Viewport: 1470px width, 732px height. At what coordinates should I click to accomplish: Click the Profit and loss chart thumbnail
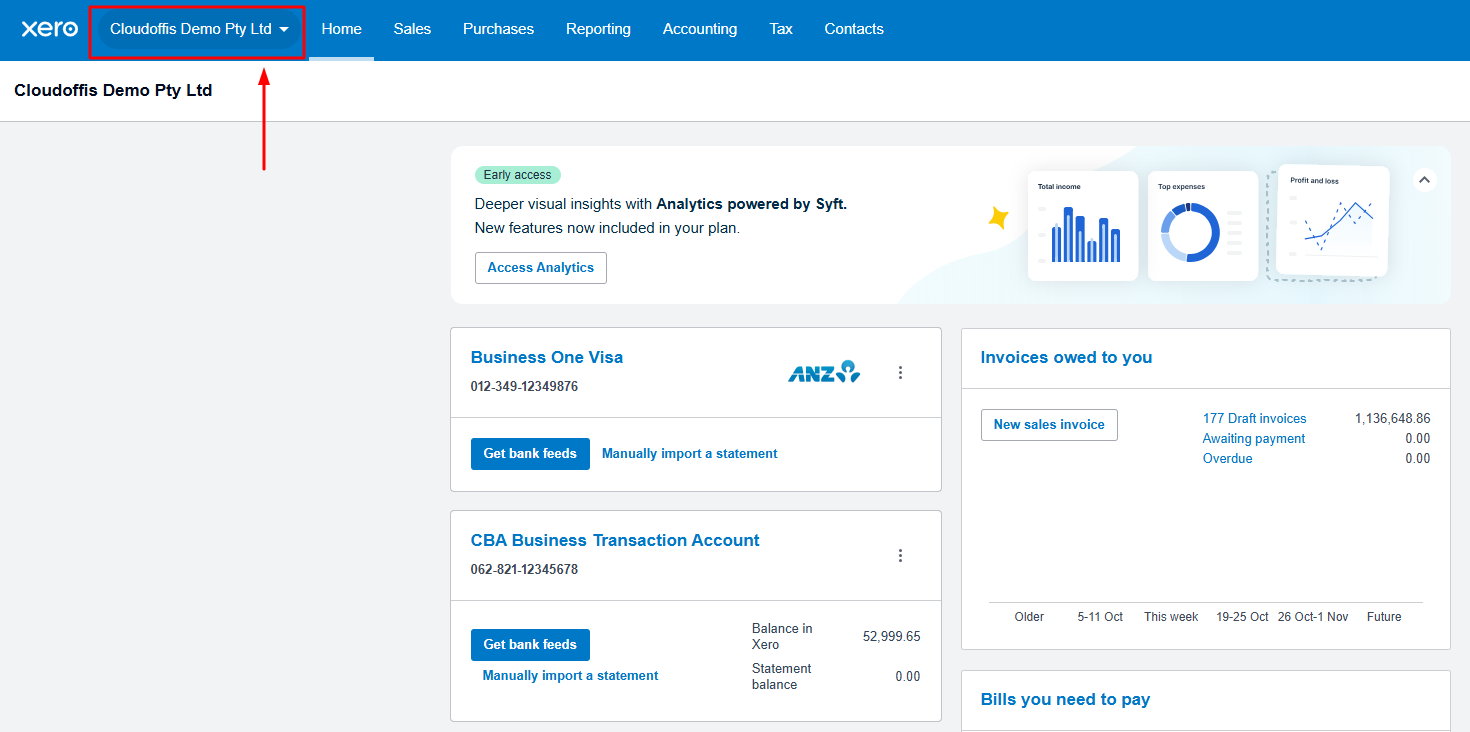tap(1331, 220)
